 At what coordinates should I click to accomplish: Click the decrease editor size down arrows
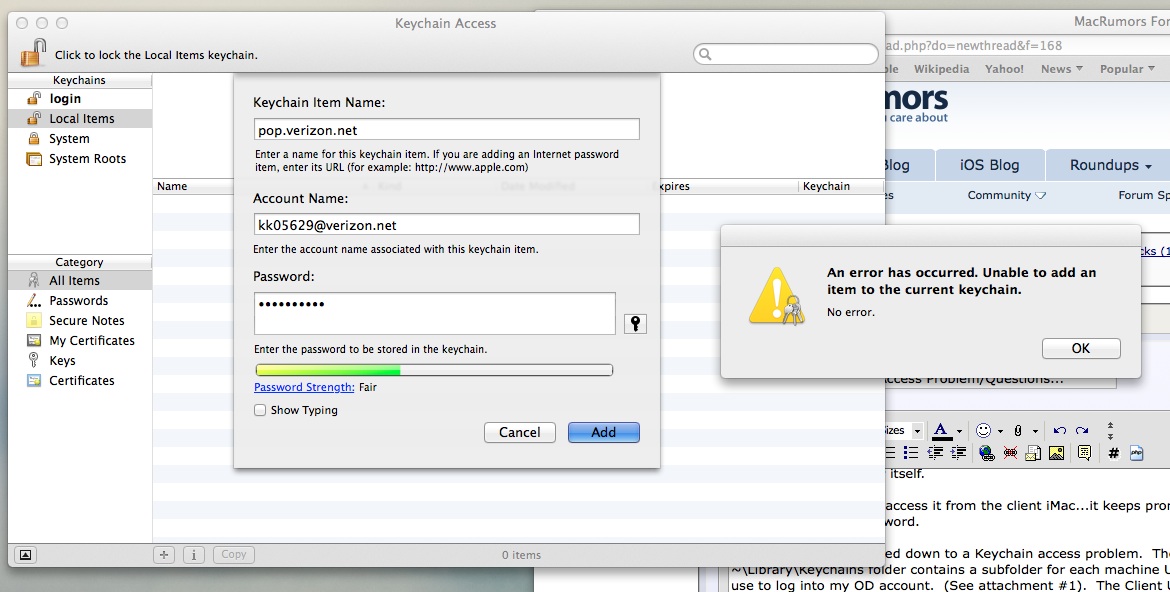(1110, 437)
